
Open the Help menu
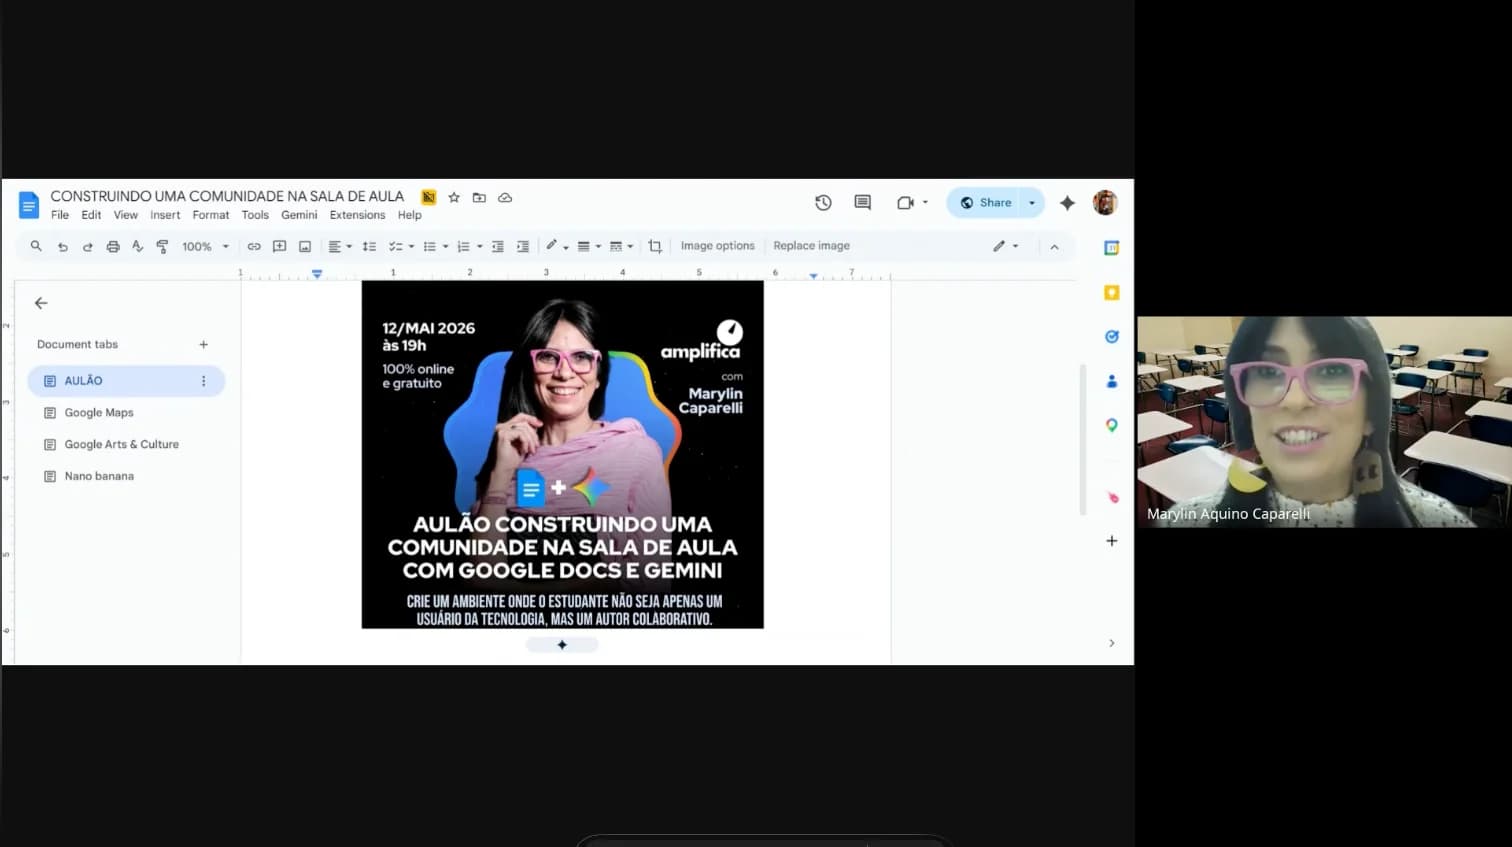click(409, 215)
